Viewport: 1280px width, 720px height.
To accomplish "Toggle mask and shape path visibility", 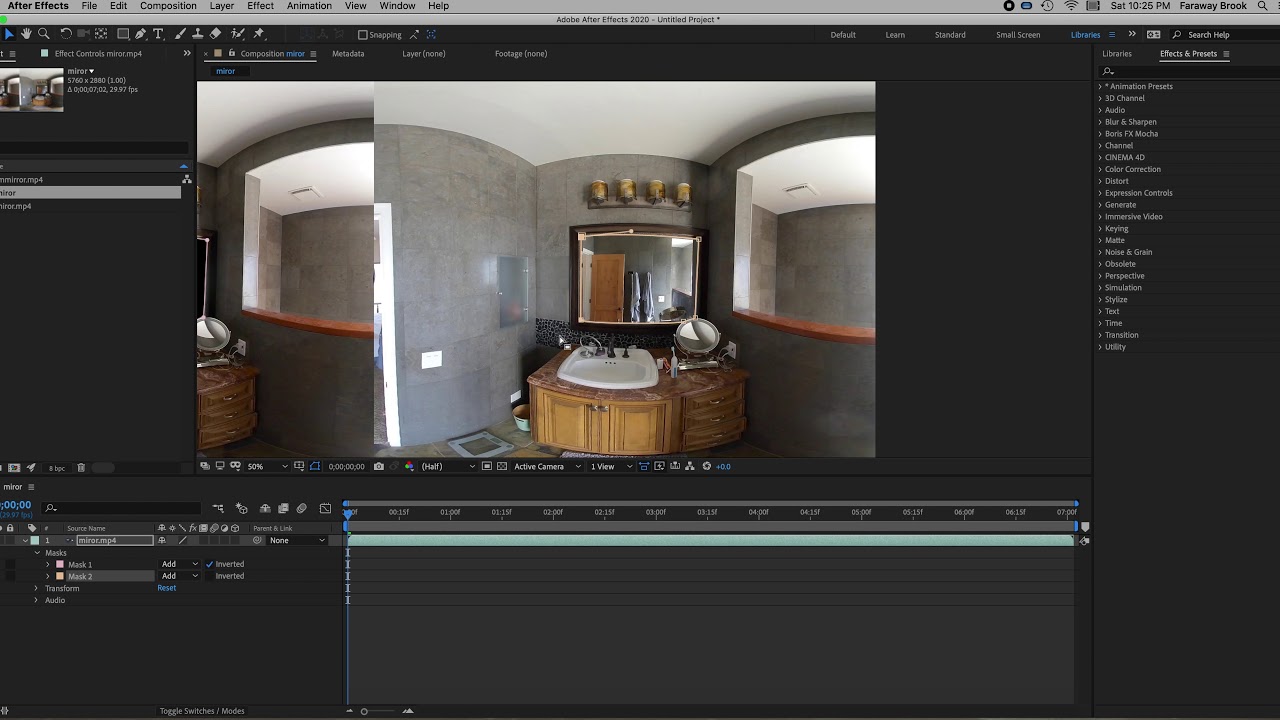I will (x=315, y=466).
